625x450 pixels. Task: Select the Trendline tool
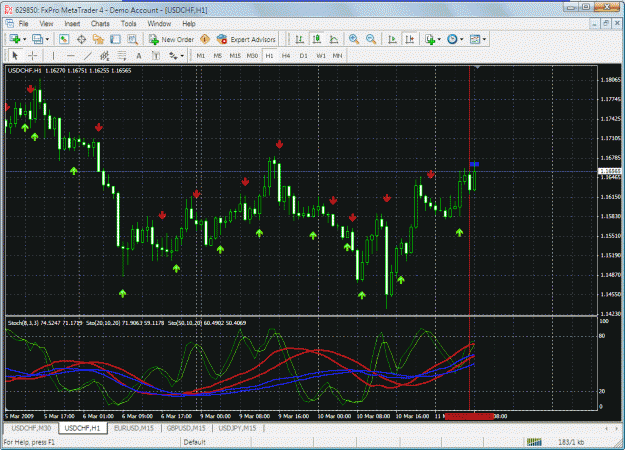88,56
